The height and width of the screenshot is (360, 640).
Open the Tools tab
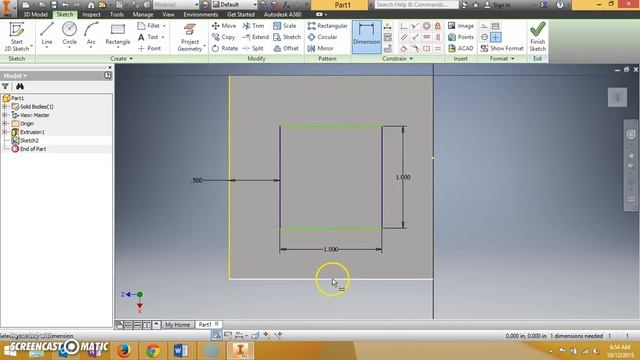[116, 14]
